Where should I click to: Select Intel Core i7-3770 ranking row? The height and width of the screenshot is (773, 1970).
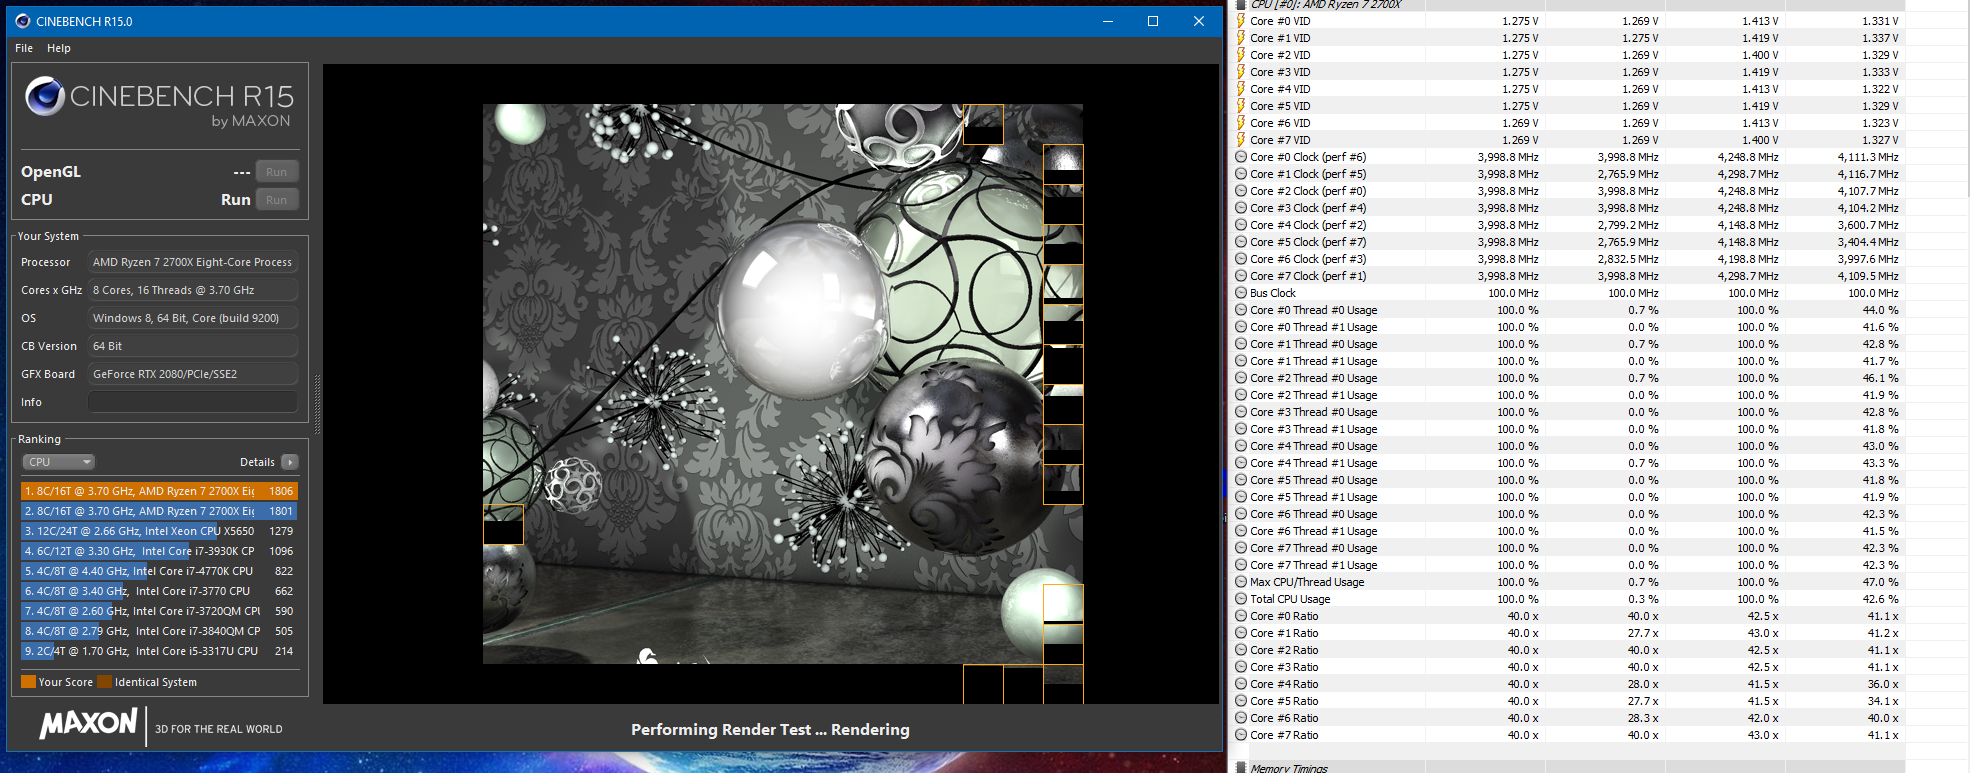click(159, 591)
